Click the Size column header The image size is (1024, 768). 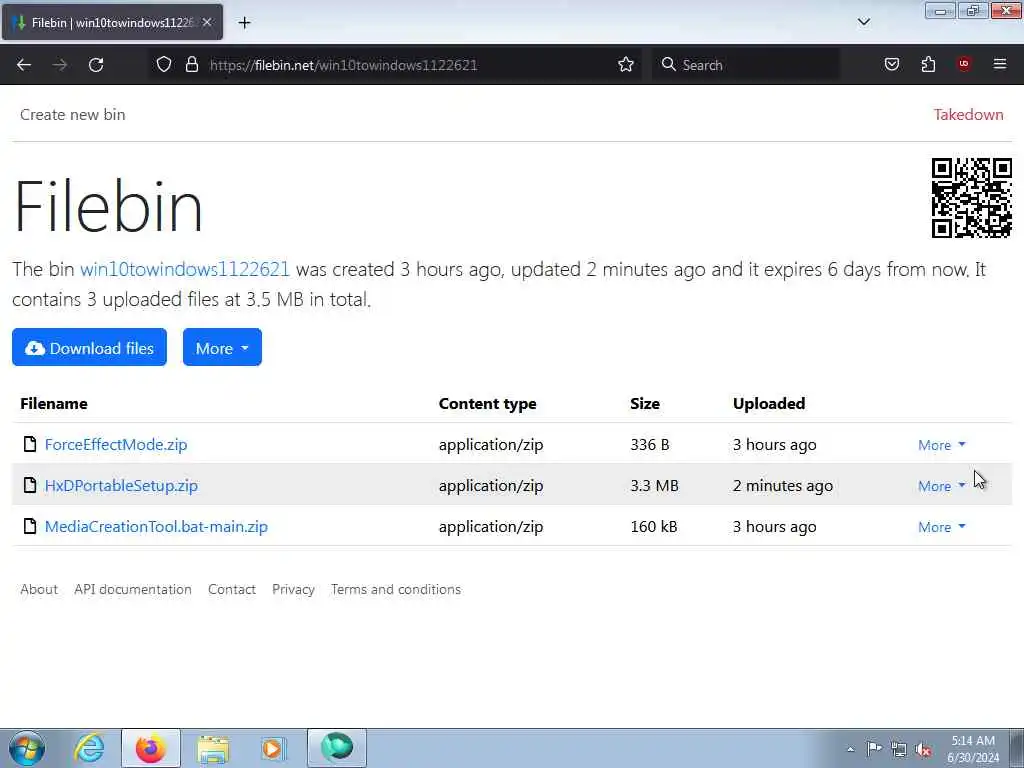[x=645, y=404]
